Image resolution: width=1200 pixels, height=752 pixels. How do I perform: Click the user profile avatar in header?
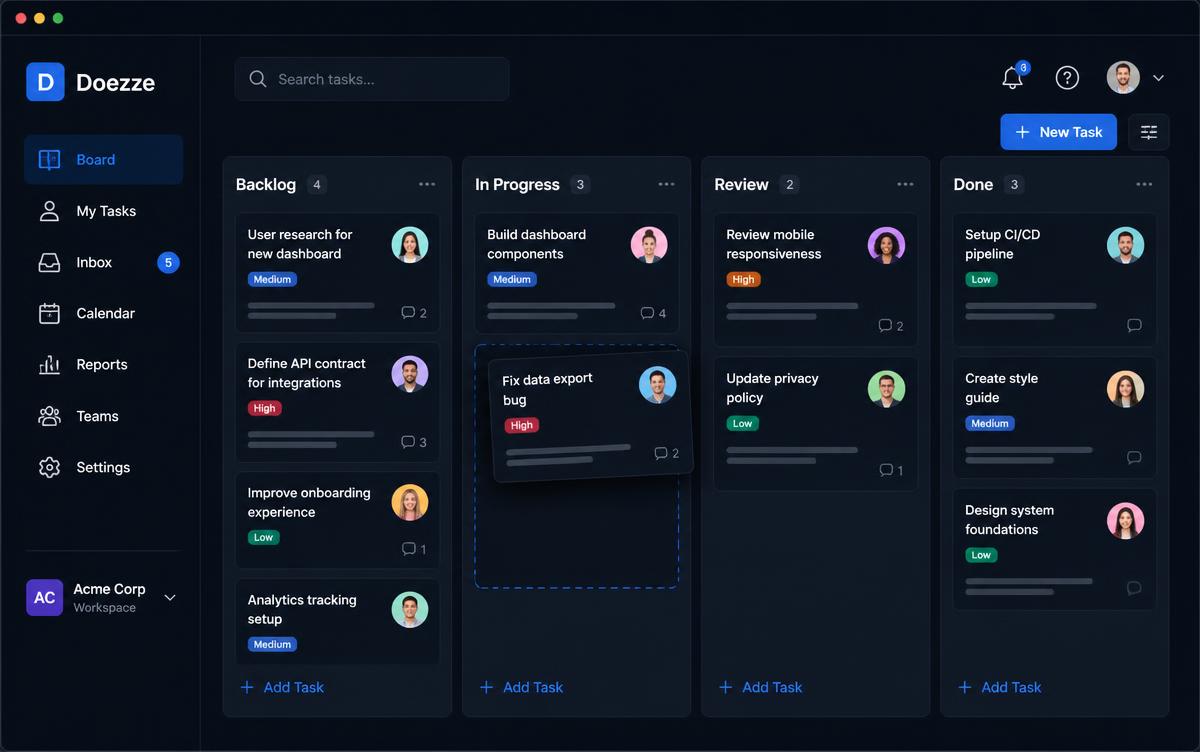tap(1123, 78)
